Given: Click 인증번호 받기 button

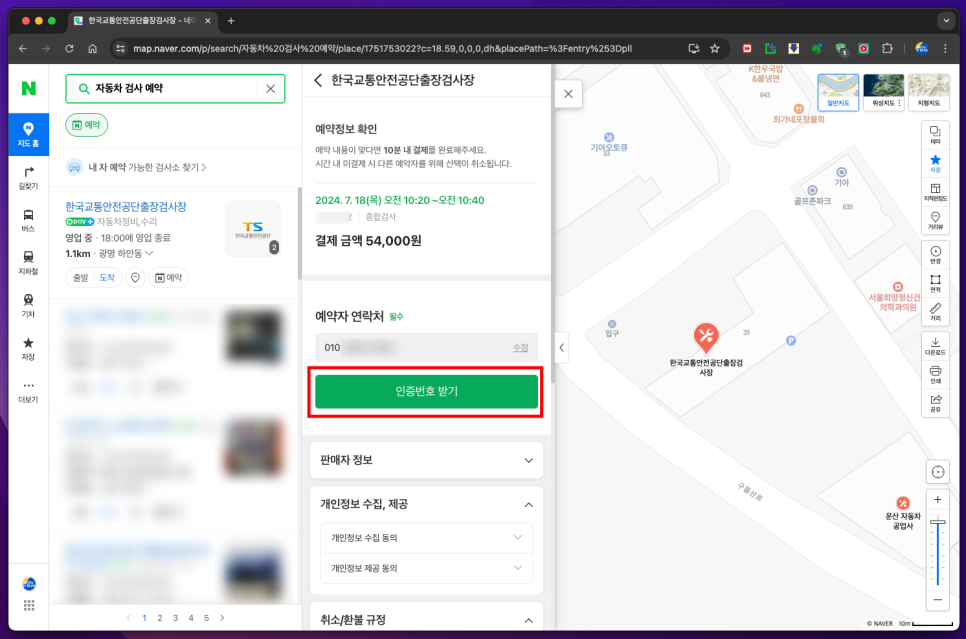Looking at the screenshot, I should [x=426, y=391].
